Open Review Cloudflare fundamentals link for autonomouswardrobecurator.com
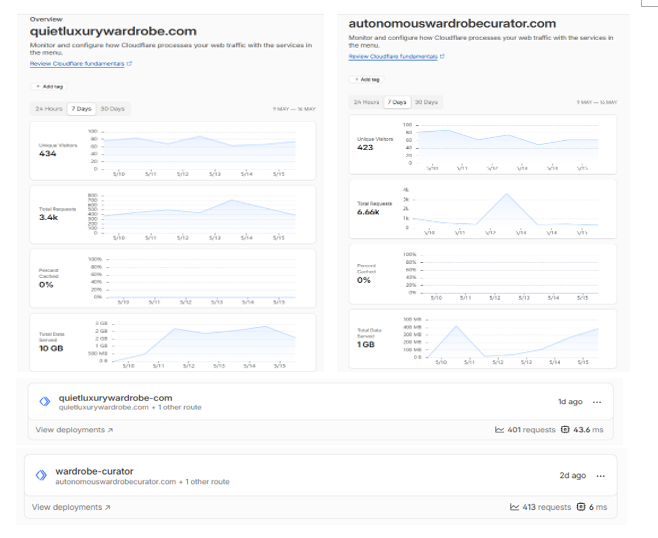This screenshot has height=538, width=658. pyautogui.click(x=393, y=57)
